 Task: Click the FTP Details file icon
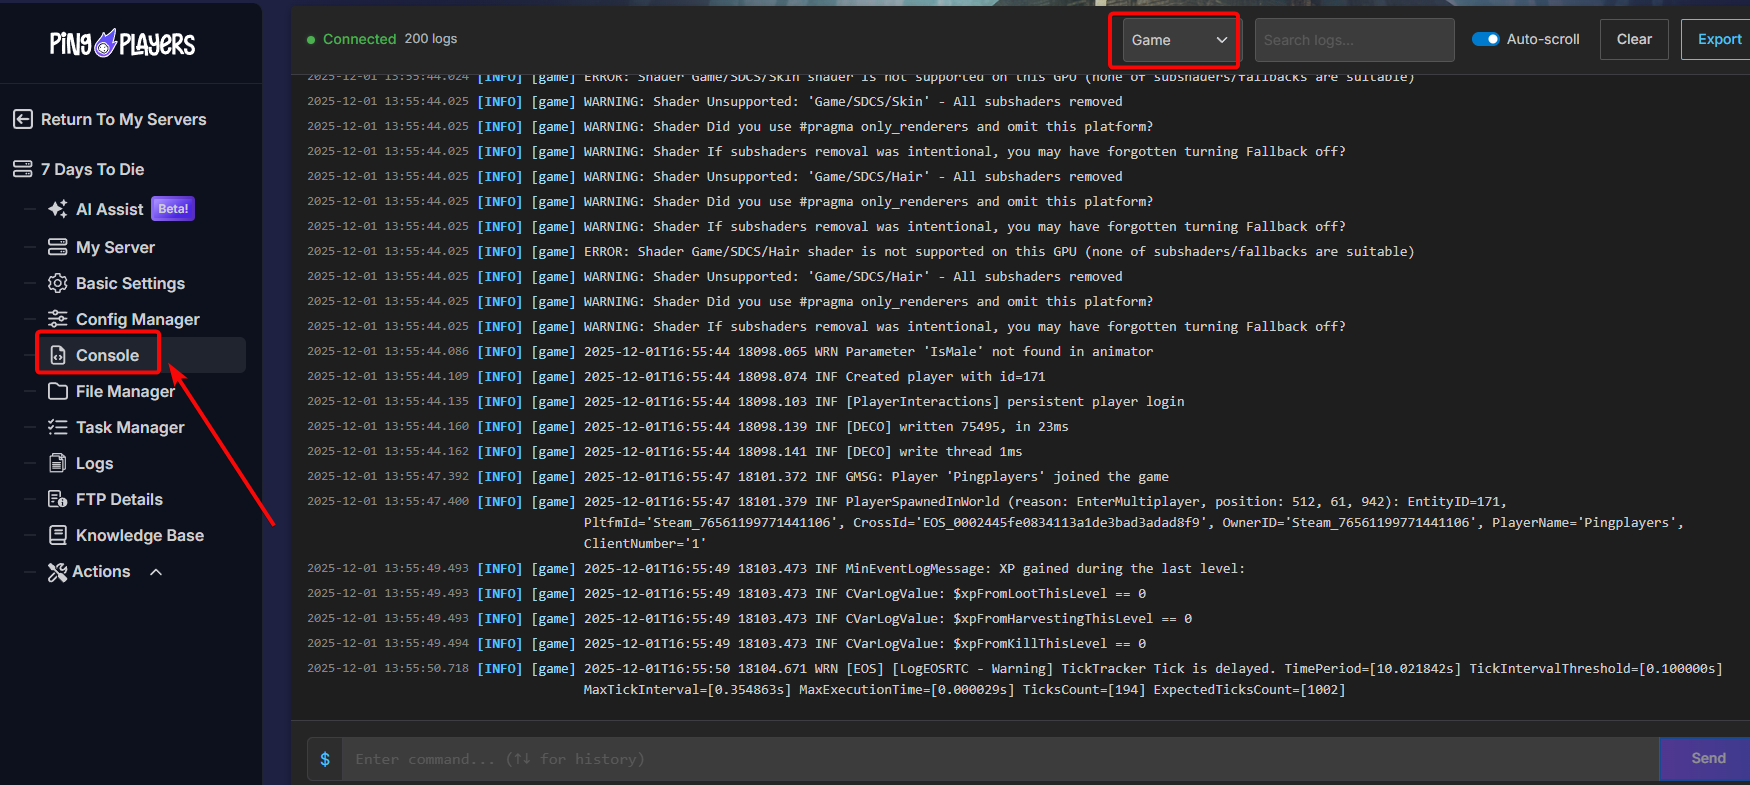point(58,499)
